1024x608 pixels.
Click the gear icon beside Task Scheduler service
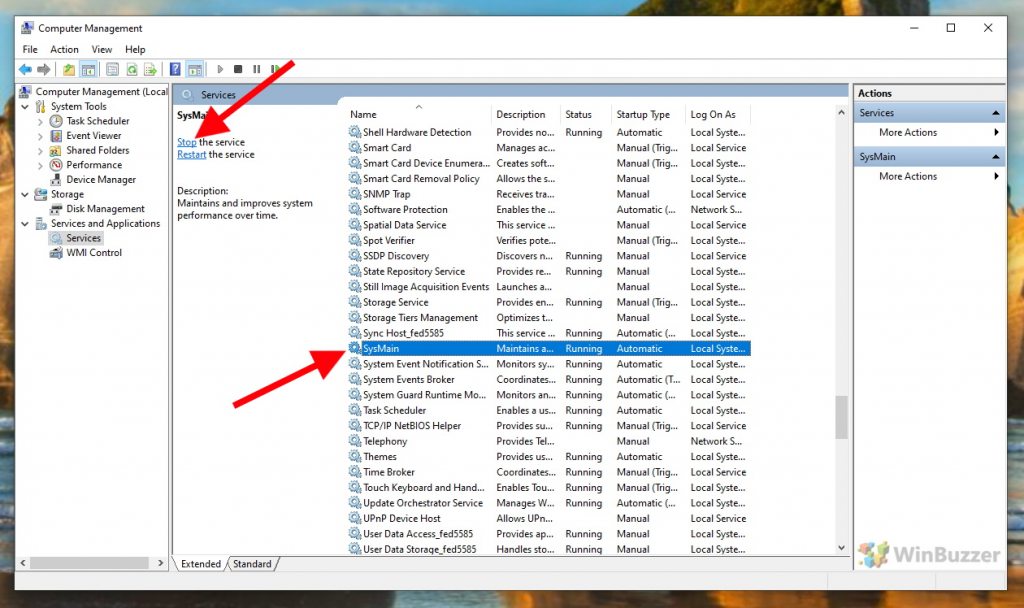[355, 410]
